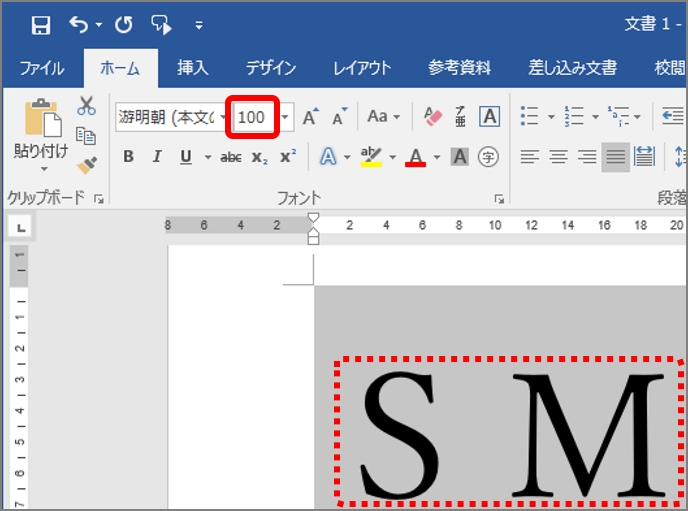Switch to the 差し込み文書 tab
Image resolution: width=688 pixels, height=511 pixels.
pyautogui.click(x=573, y=68)
